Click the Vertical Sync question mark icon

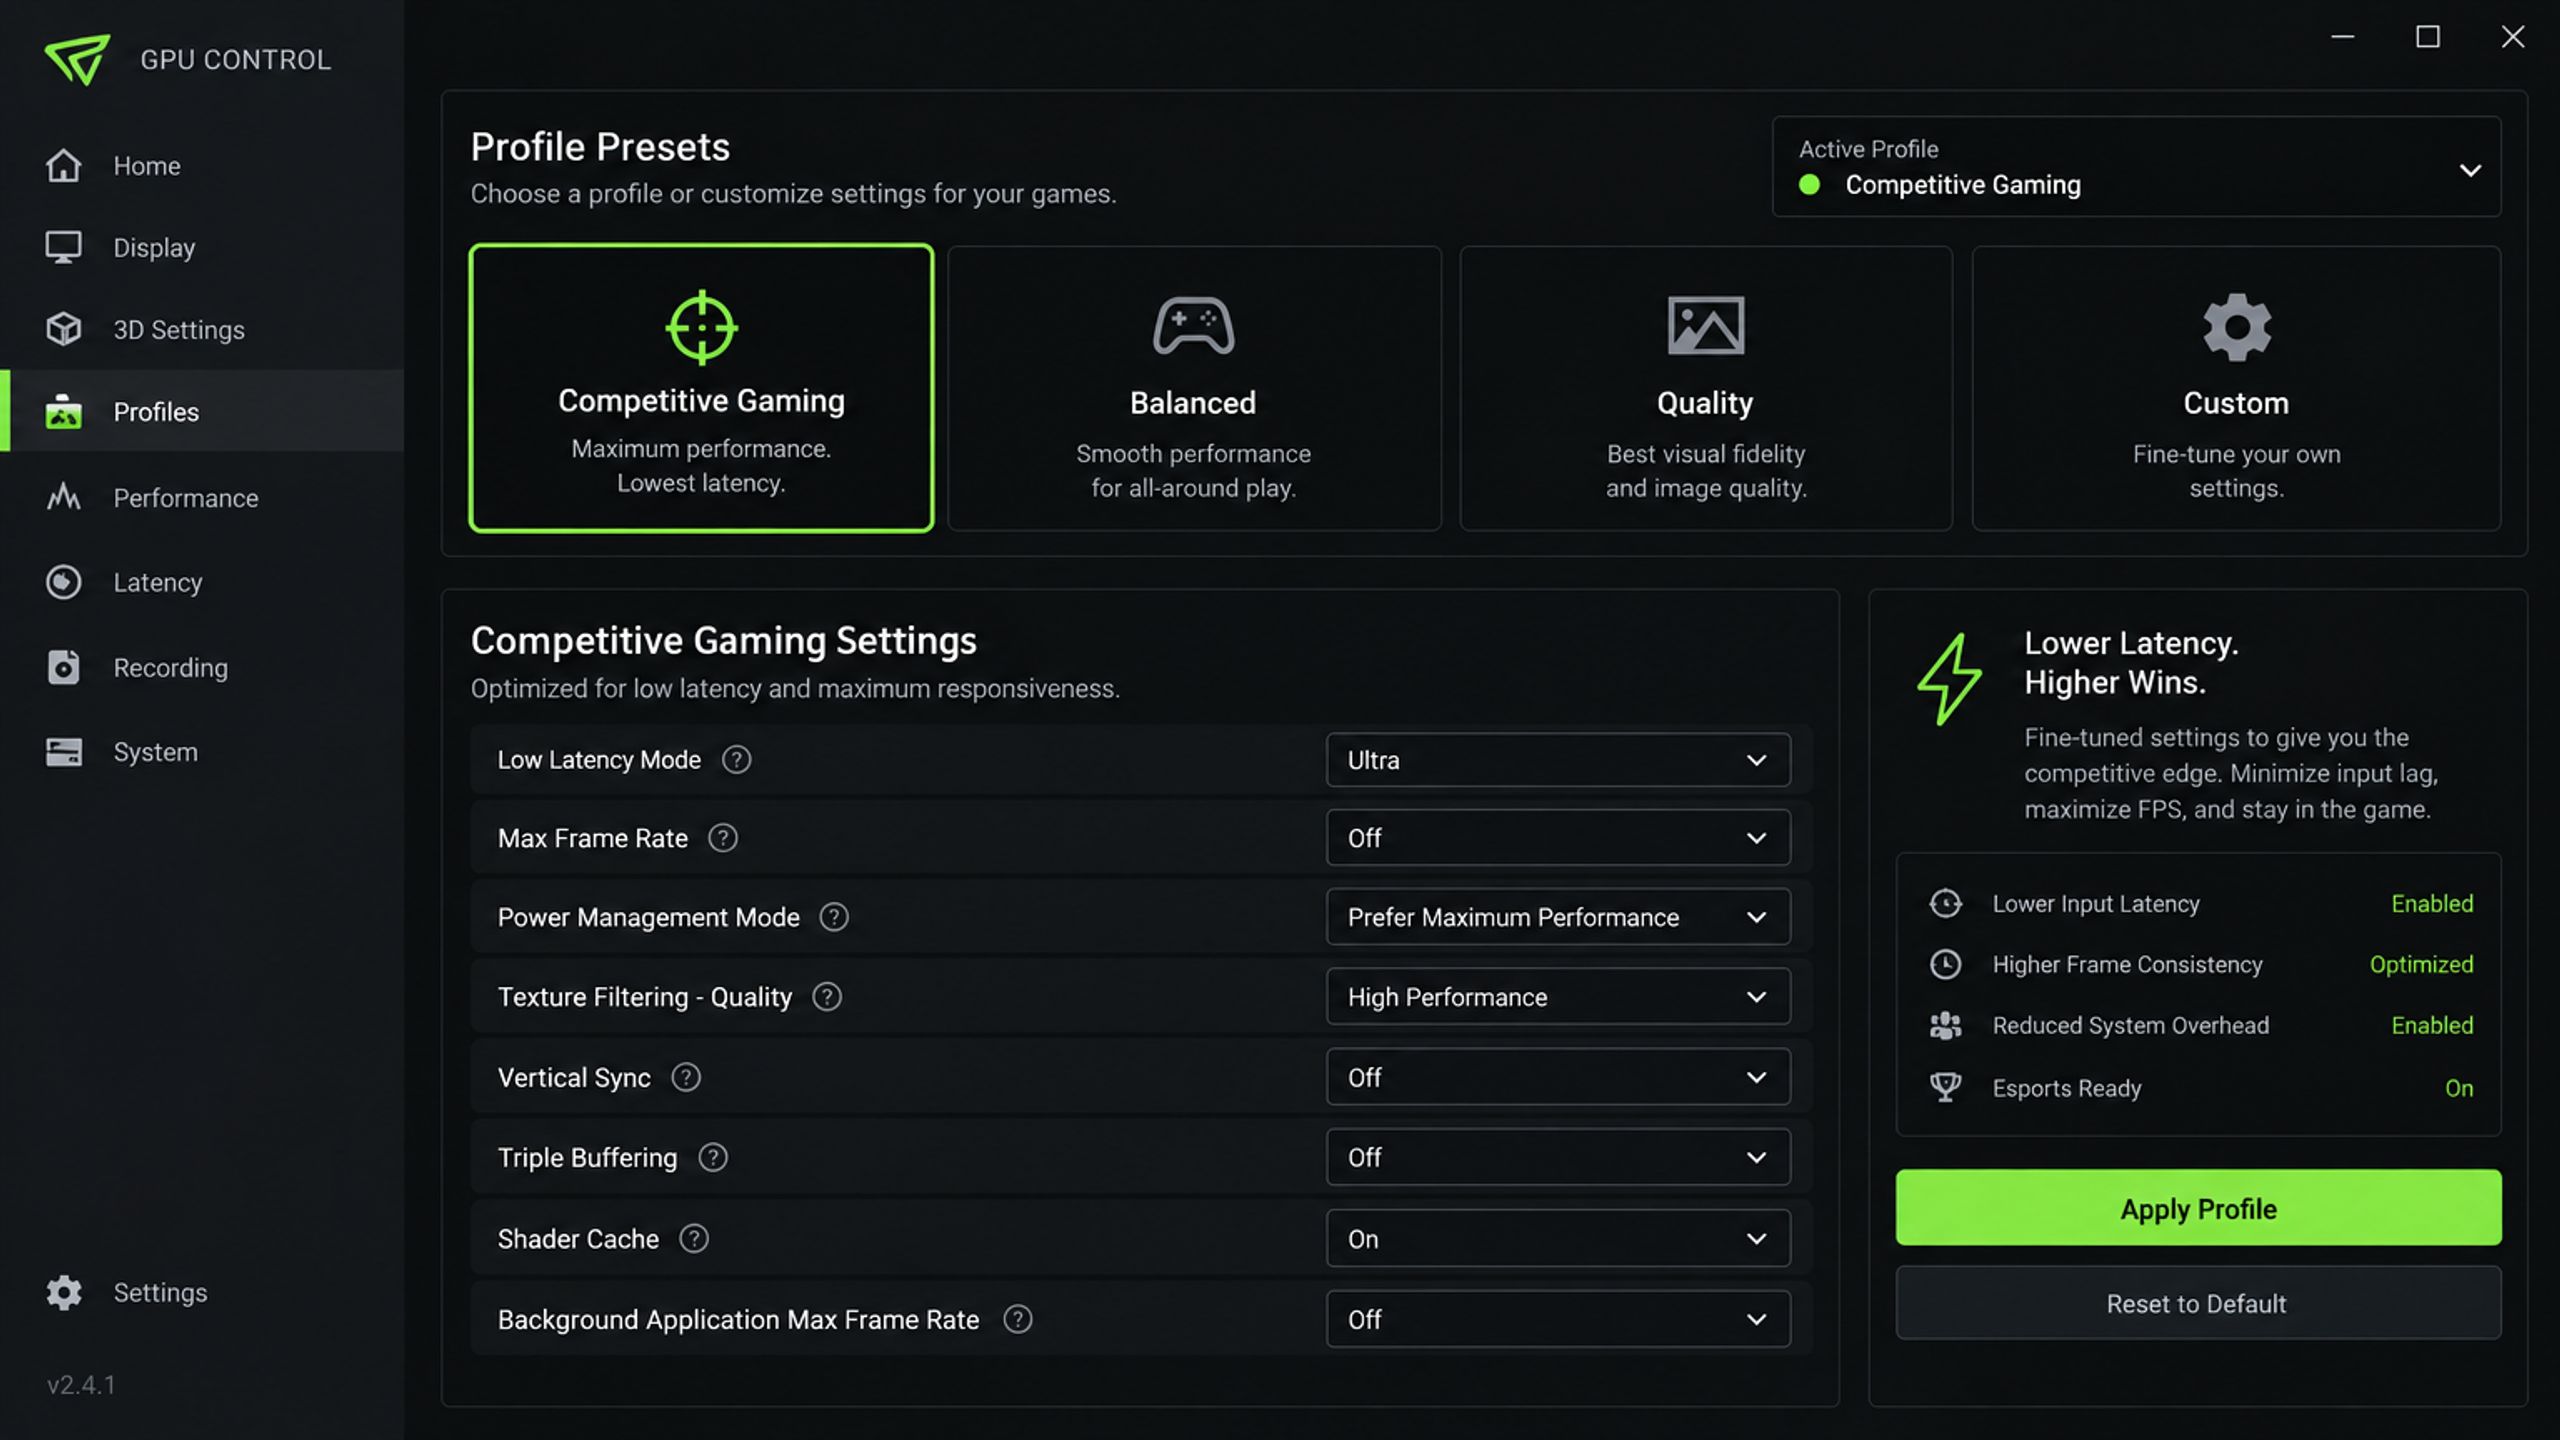[x=686, y=1077]
